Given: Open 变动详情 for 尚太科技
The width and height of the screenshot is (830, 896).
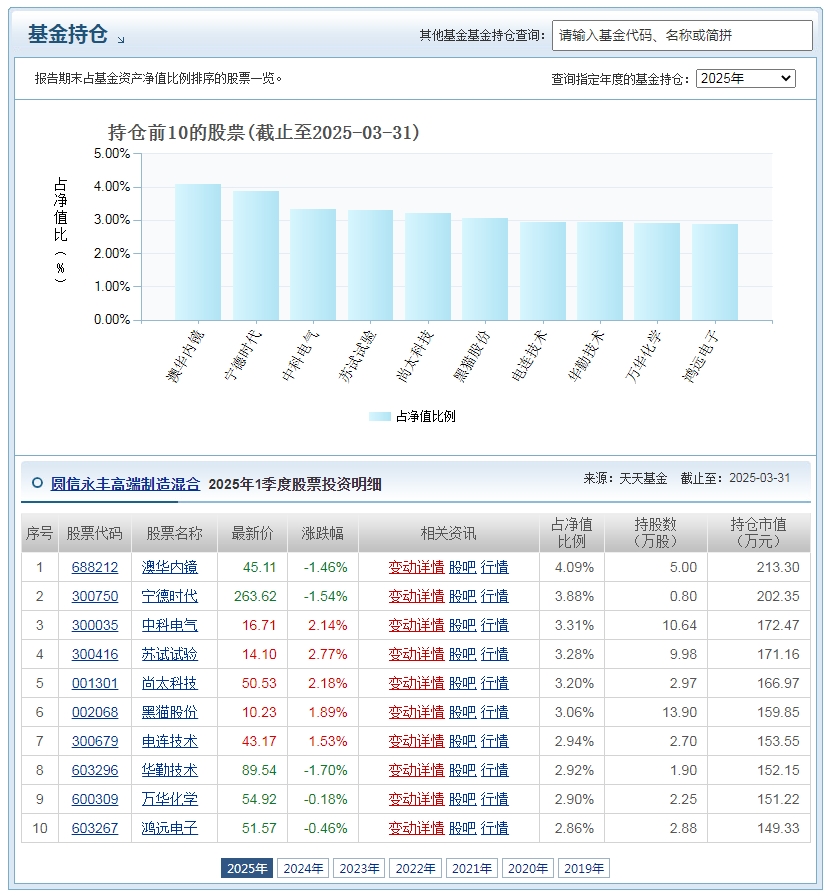Looking at the screenshot, I should pos(416,683).
